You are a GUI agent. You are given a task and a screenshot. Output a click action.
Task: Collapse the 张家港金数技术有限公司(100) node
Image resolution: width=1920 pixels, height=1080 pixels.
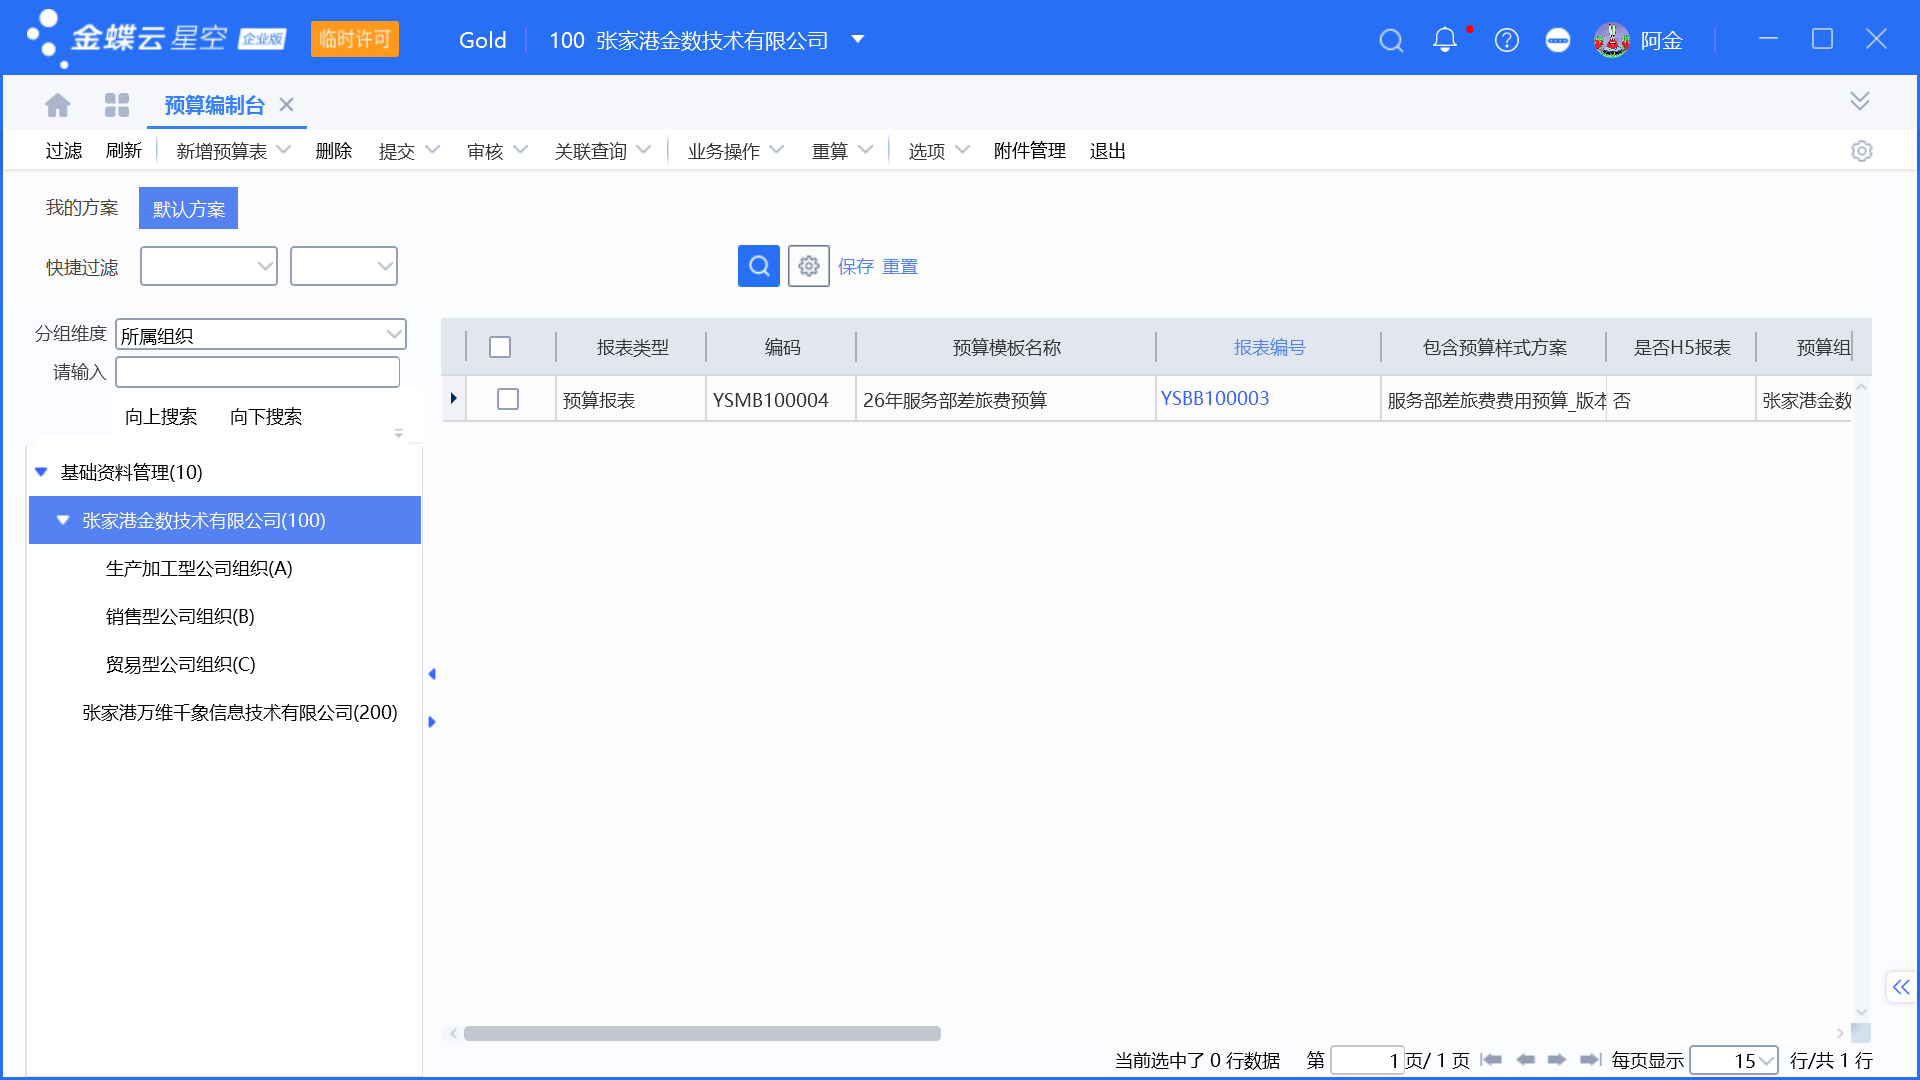pyautogui.click(x=63, y=520)
